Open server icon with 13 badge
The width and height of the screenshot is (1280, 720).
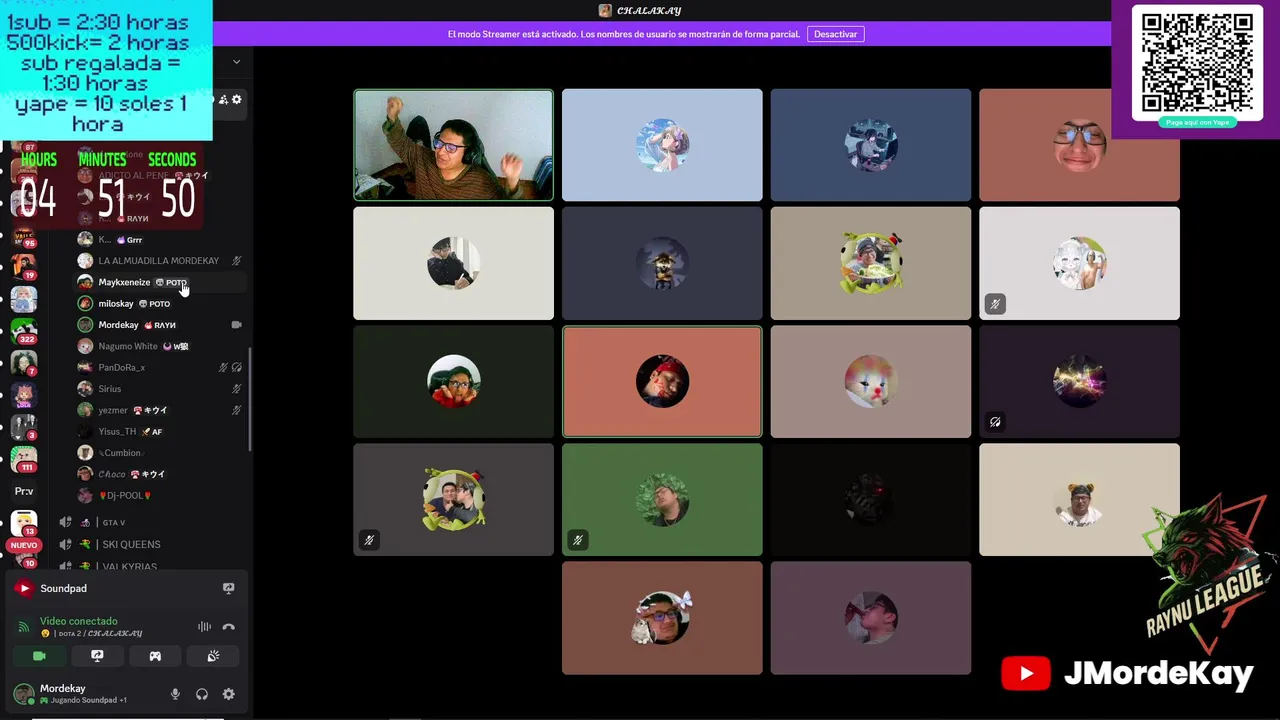pos(24,523)
